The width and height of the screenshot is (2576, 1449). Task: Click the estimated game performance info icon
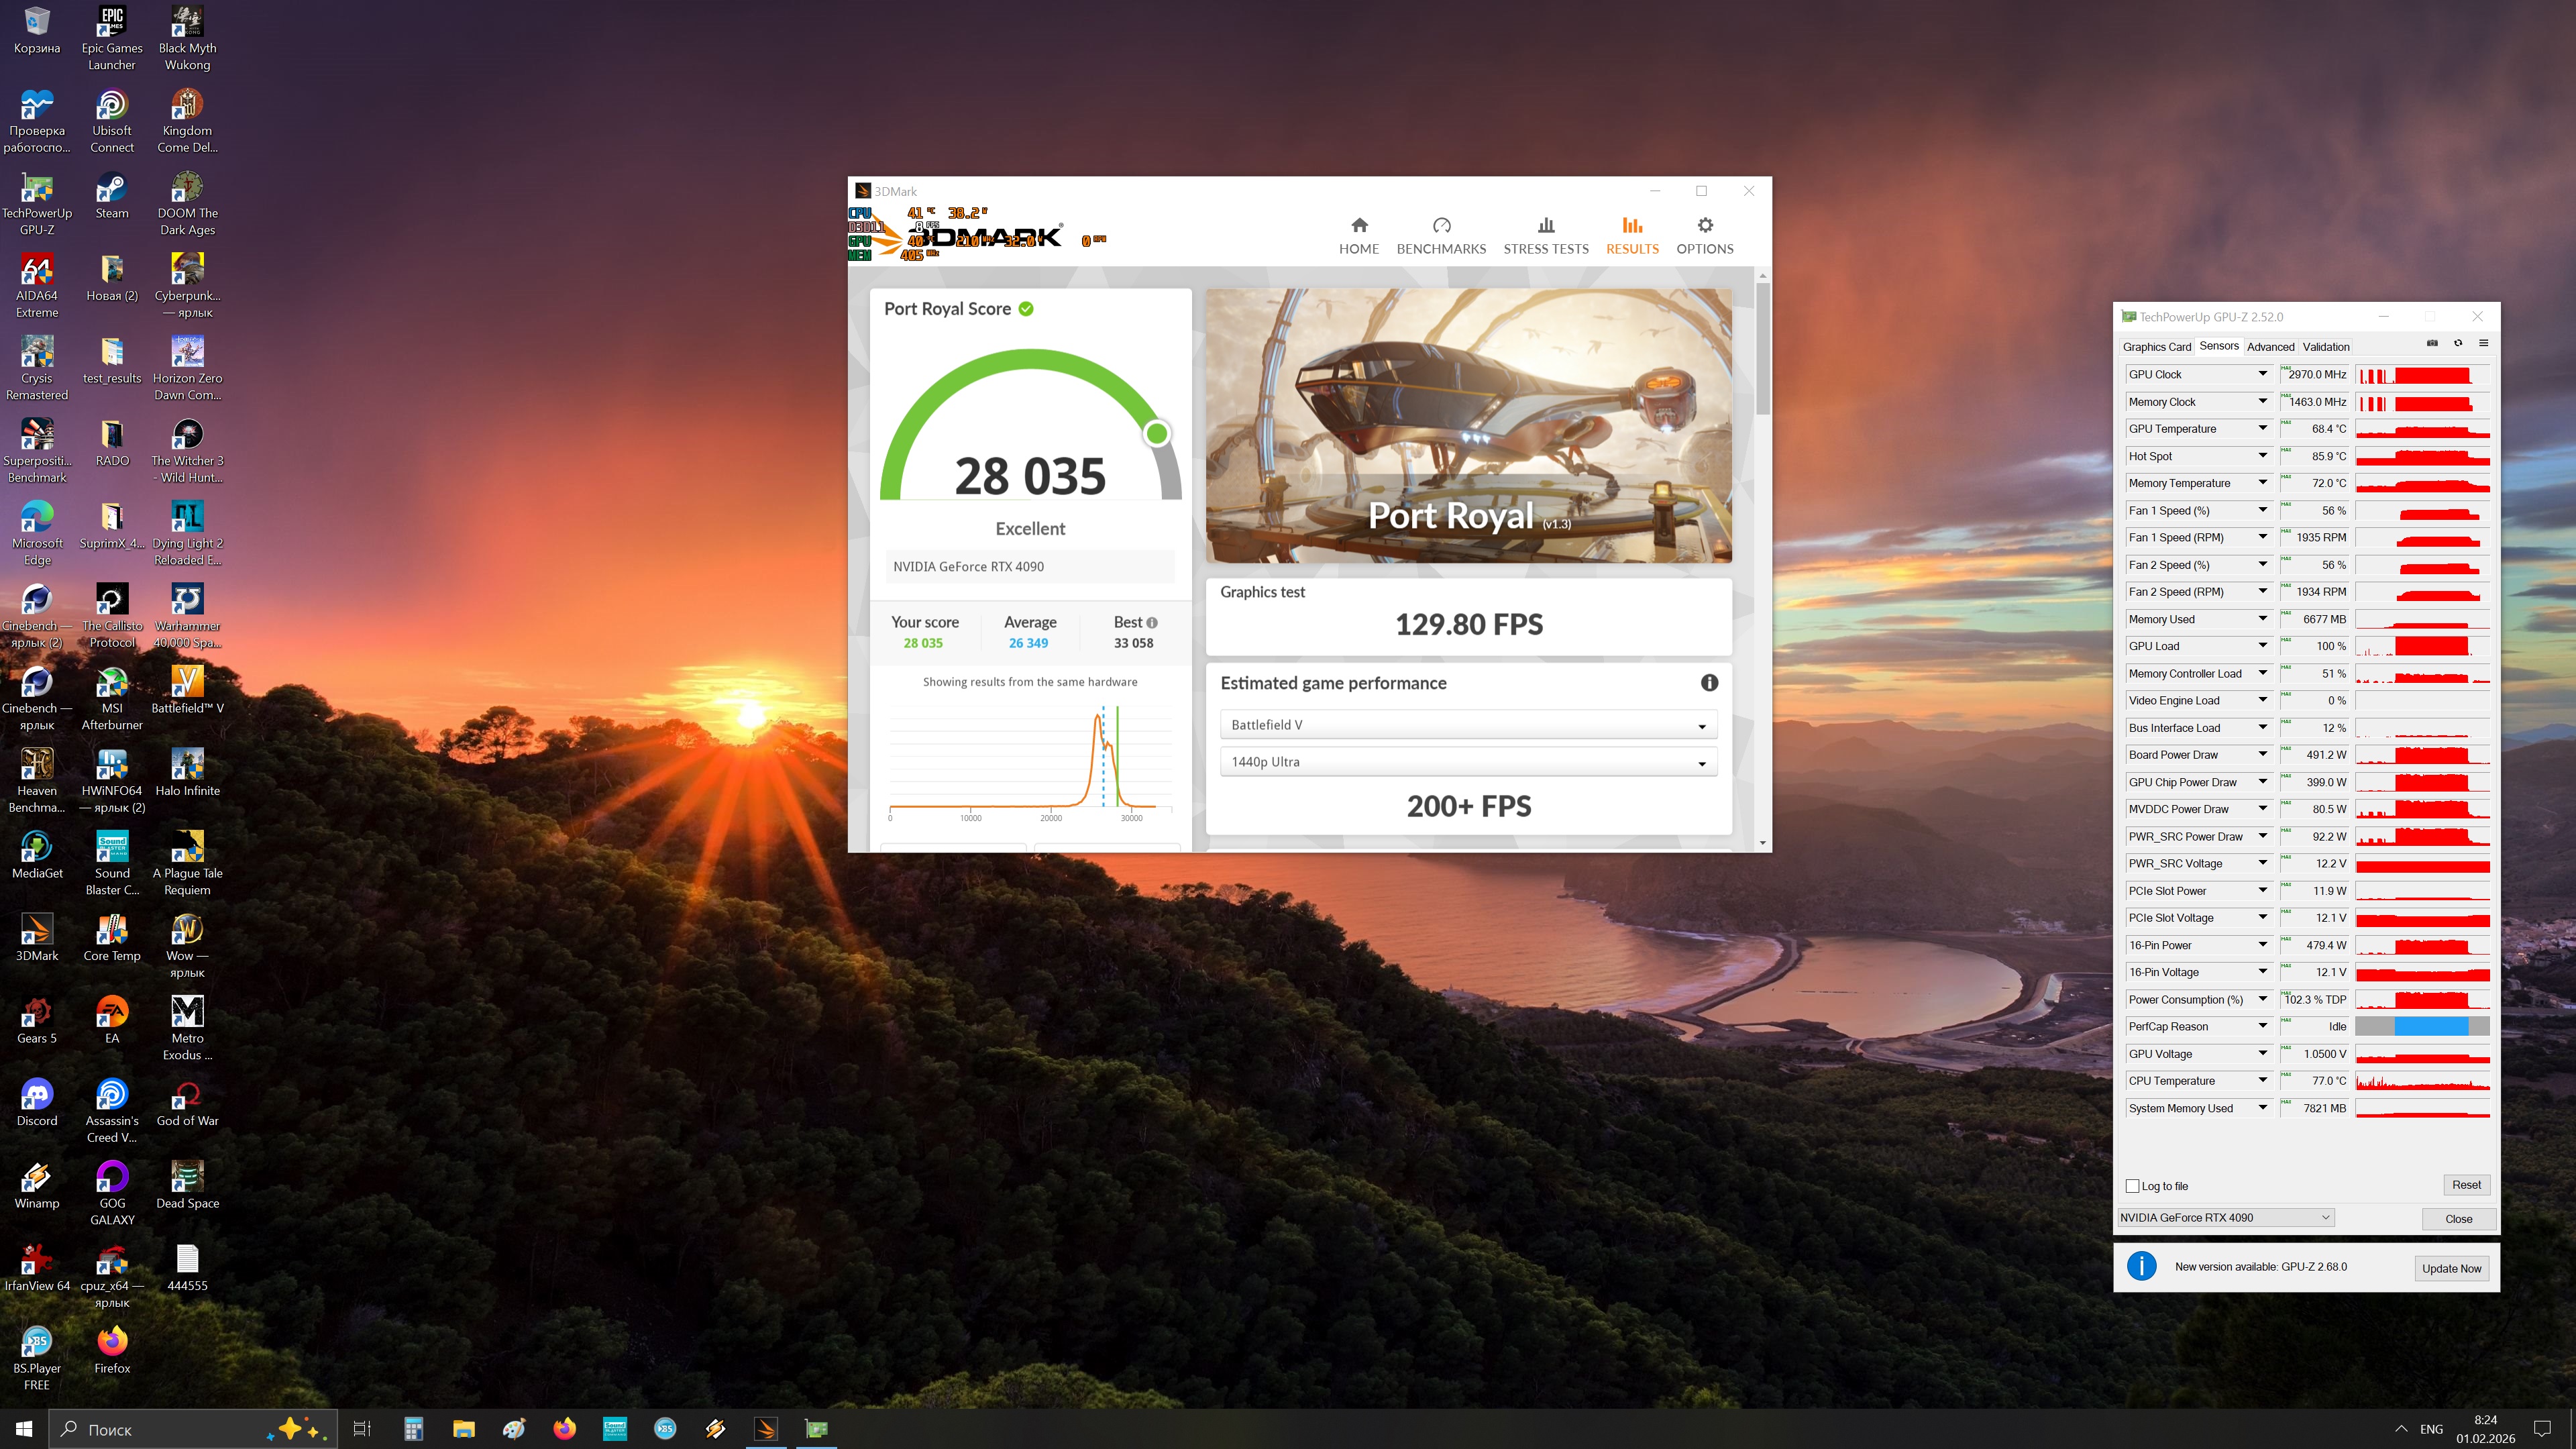1709,683
